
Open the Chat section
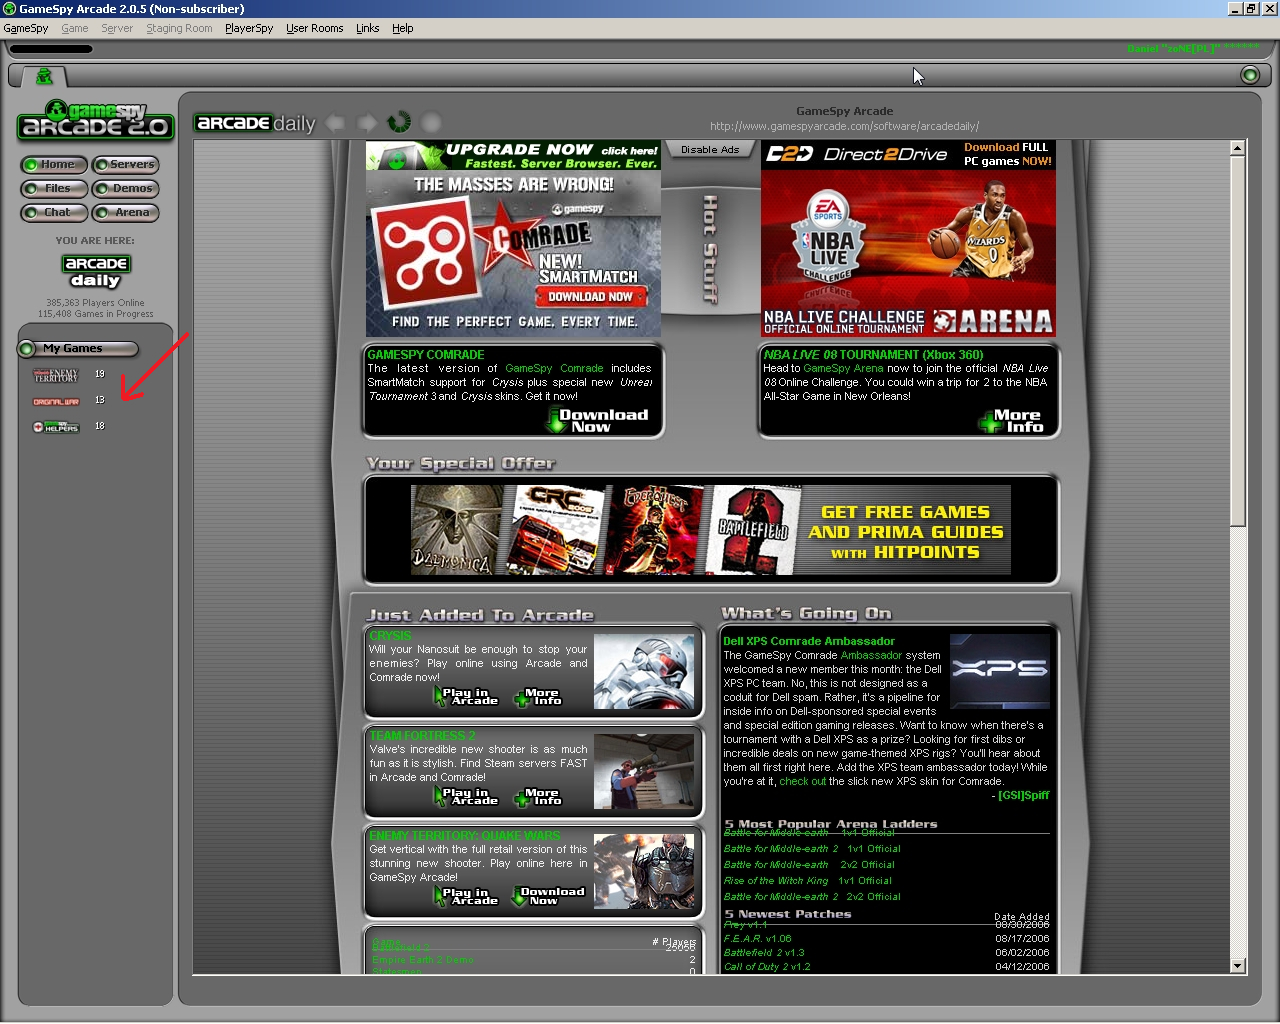tap(54, 213)
